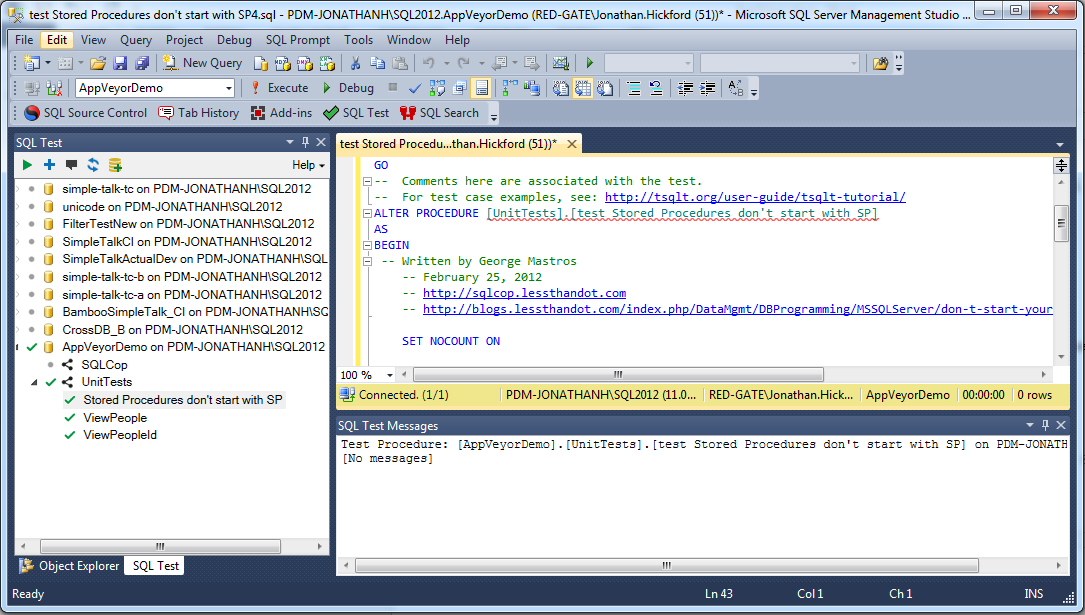Toggle Results to Grid output mode
Viewport: 1085px width, 615px height.
click(x=583, y=88)
